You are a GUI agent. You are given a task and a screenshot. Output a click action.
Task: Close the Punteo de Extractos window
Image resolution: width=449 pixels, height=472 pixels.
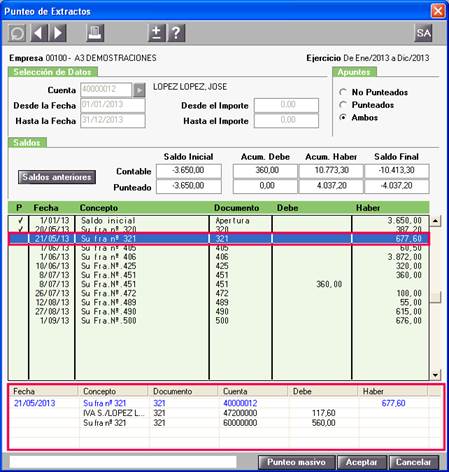tap(438, 11)
